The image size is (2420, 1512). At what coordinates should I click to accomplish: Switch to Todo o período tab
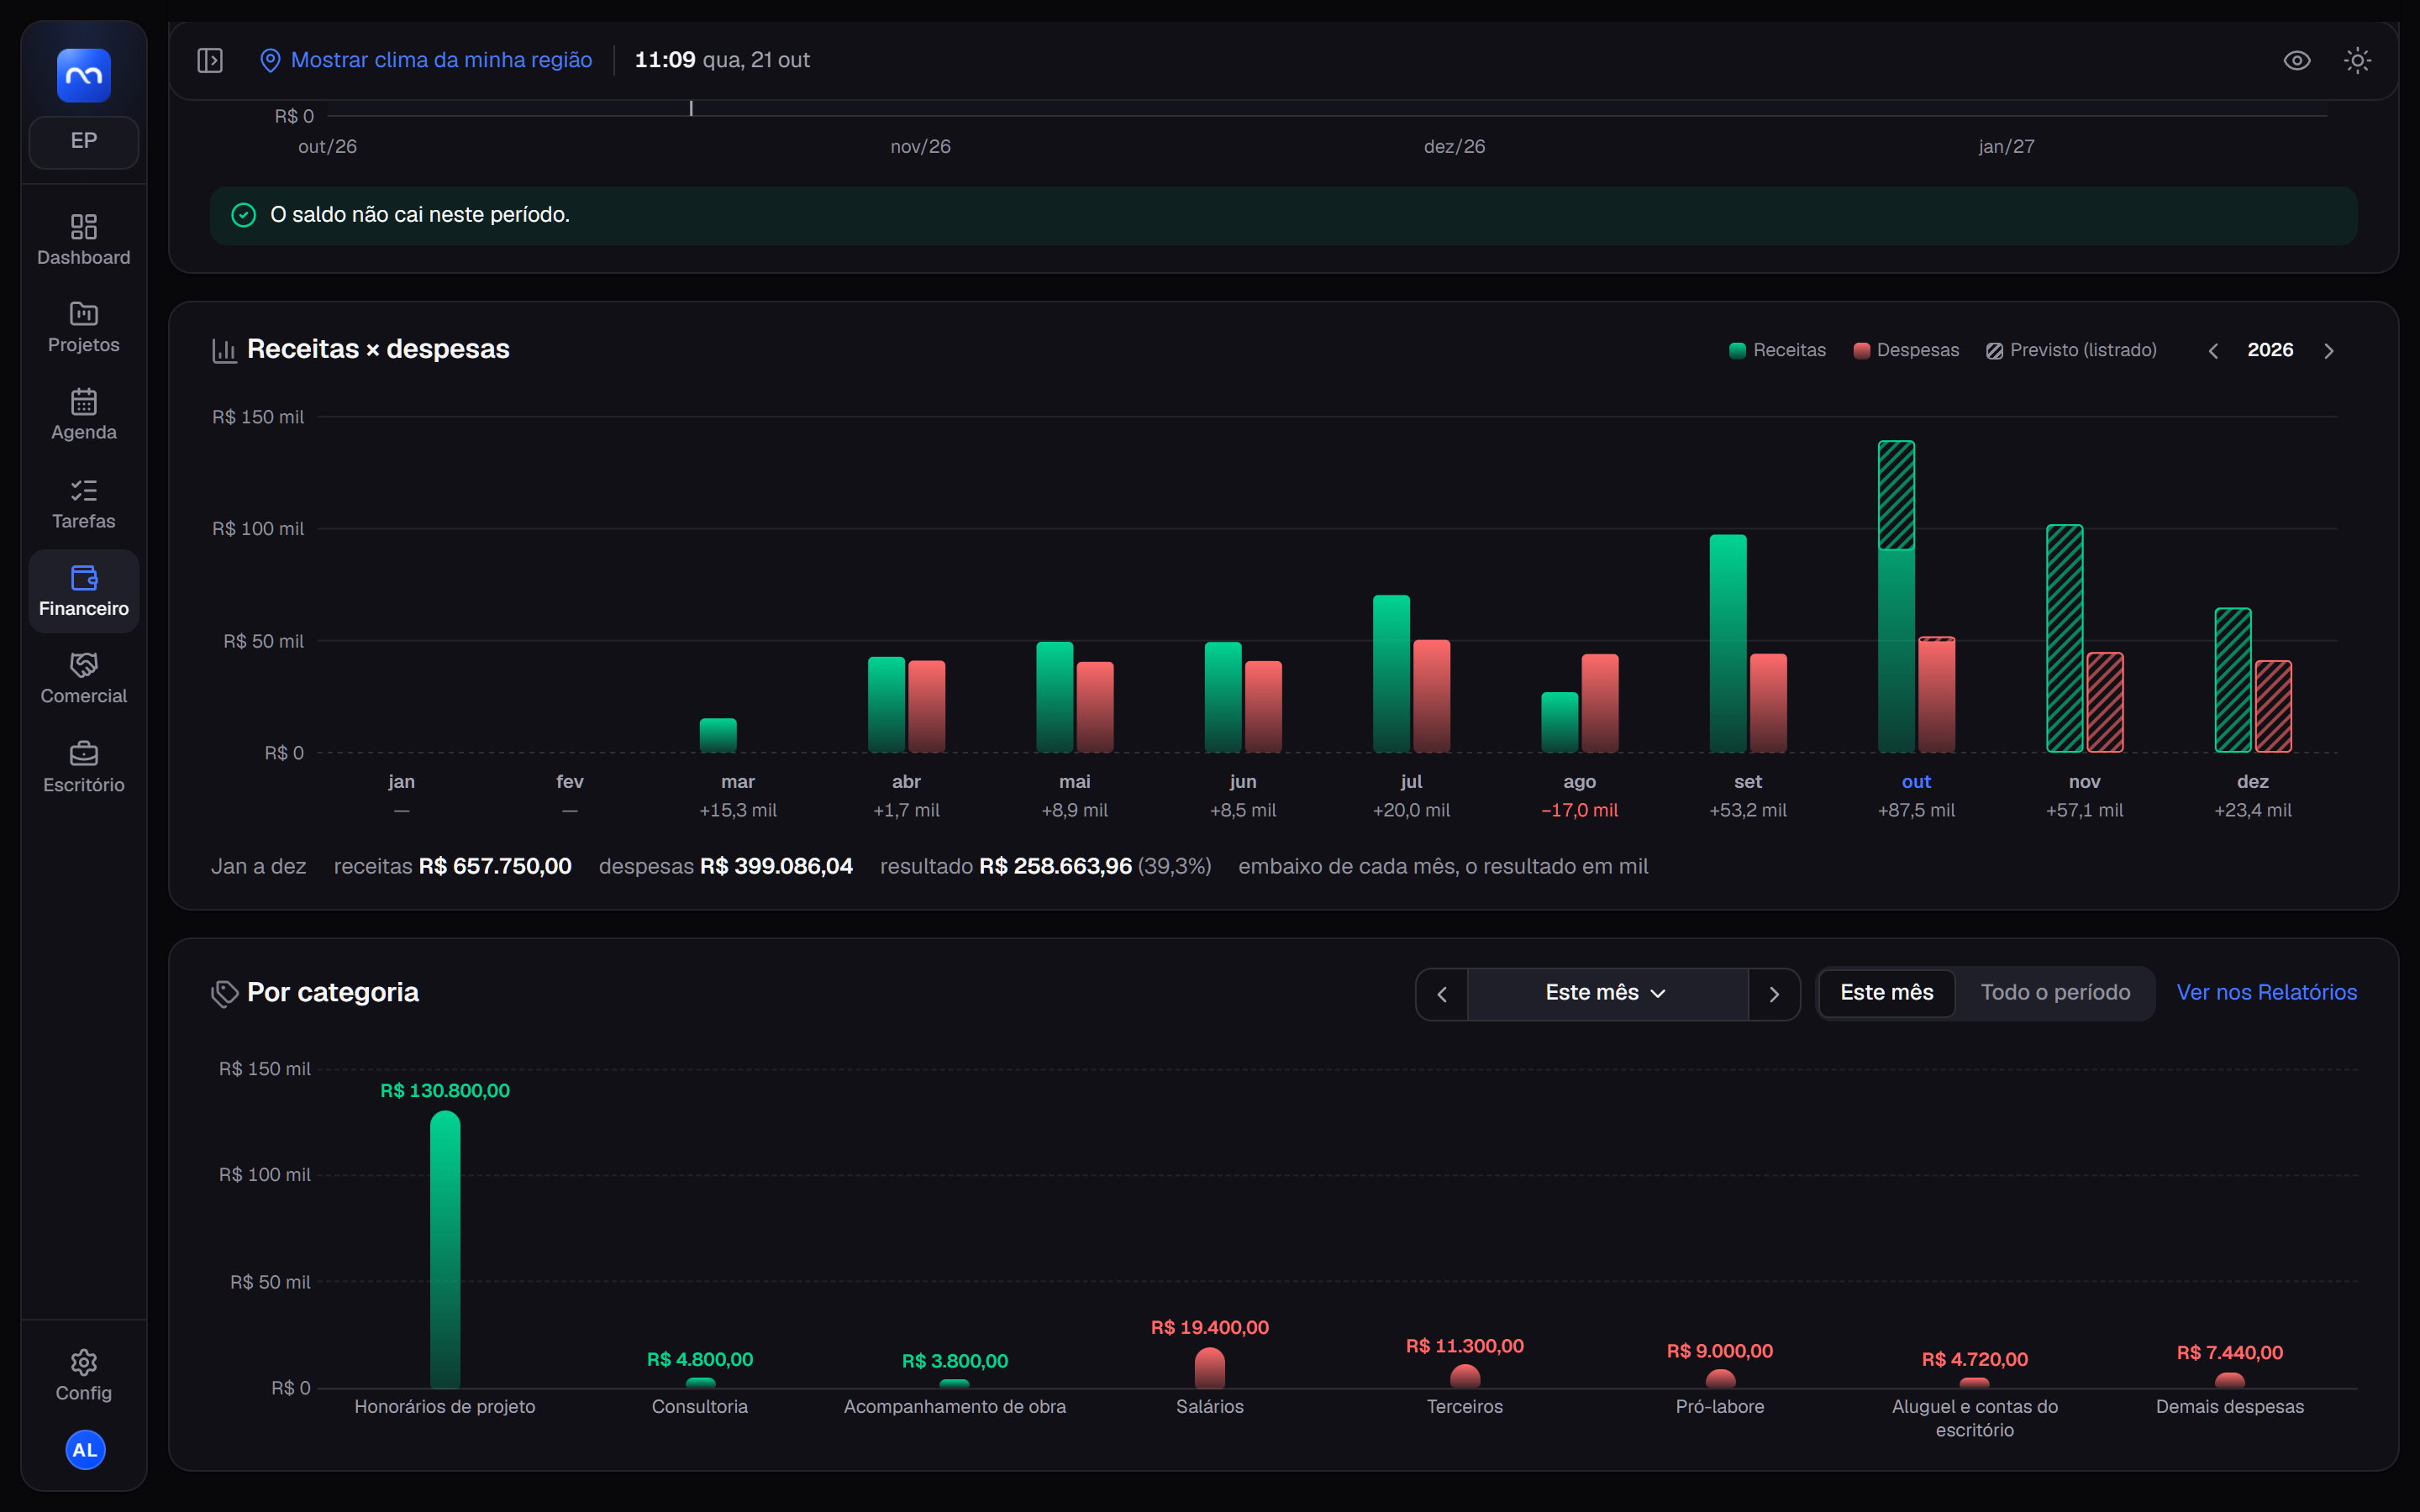point(2055,993)
